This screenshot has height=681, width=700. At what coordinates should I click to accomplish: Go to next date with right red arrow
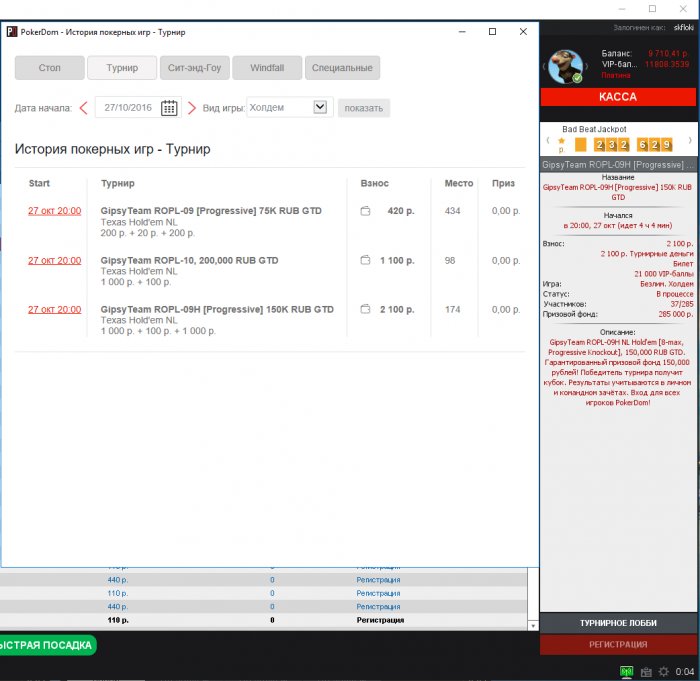(192, 108)
